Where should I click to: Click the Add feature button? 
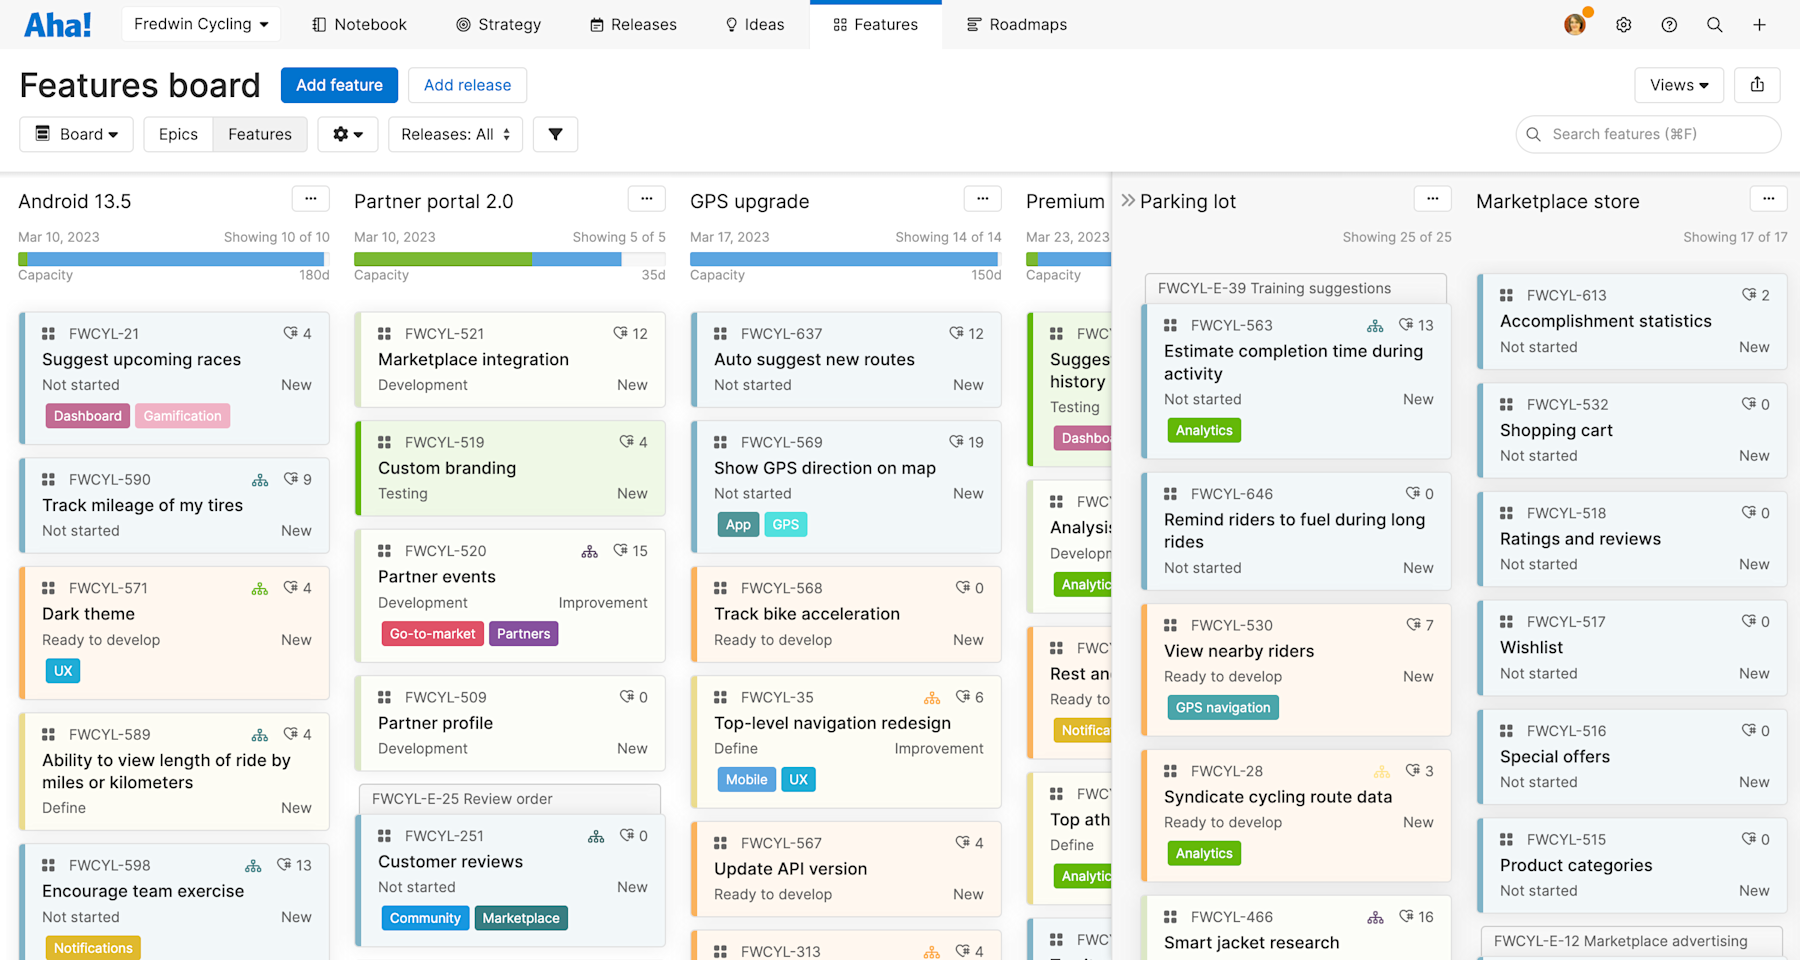coord(339,85)
